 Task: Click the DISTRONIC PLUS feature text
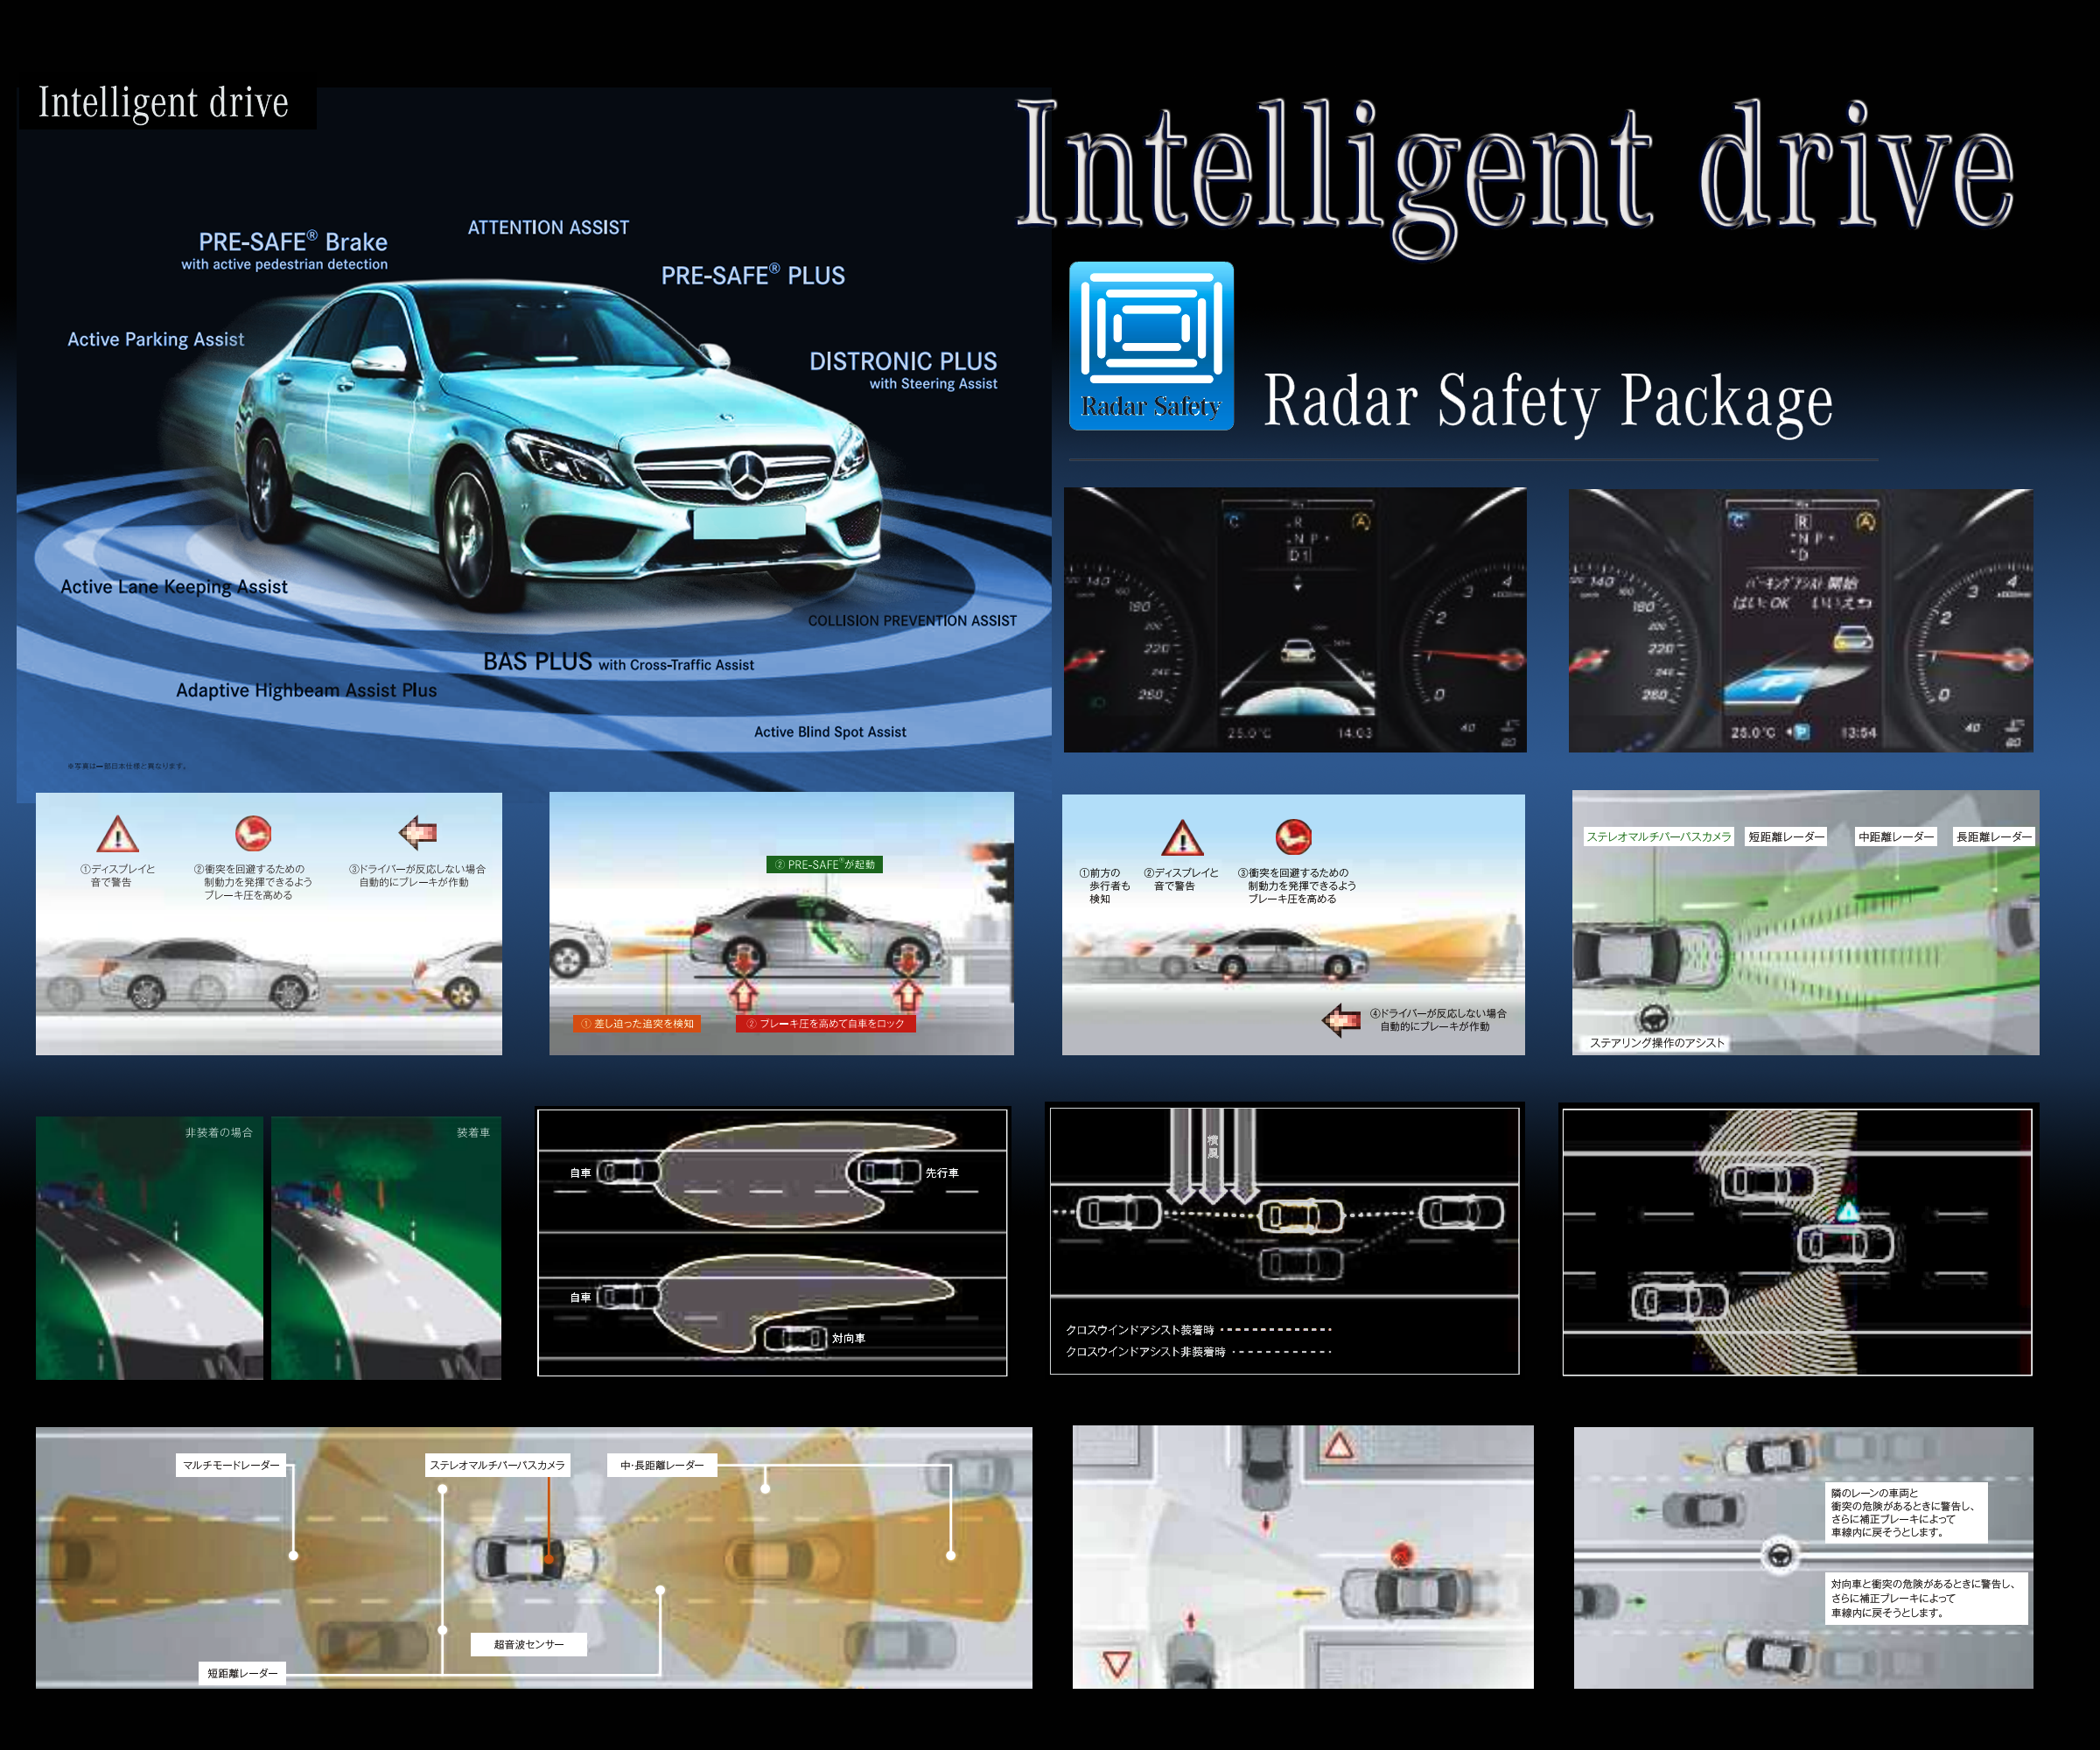(x=902, y=361)
